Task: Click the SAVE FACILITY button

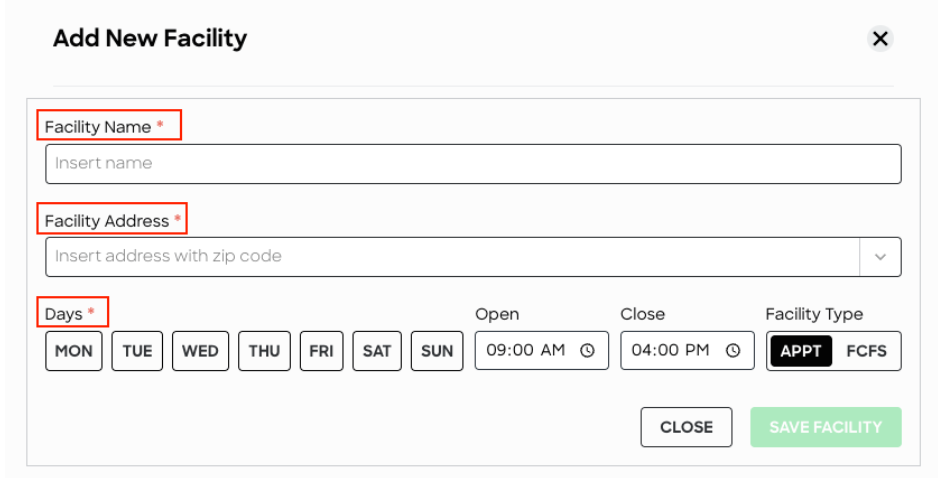Action: 826,427
